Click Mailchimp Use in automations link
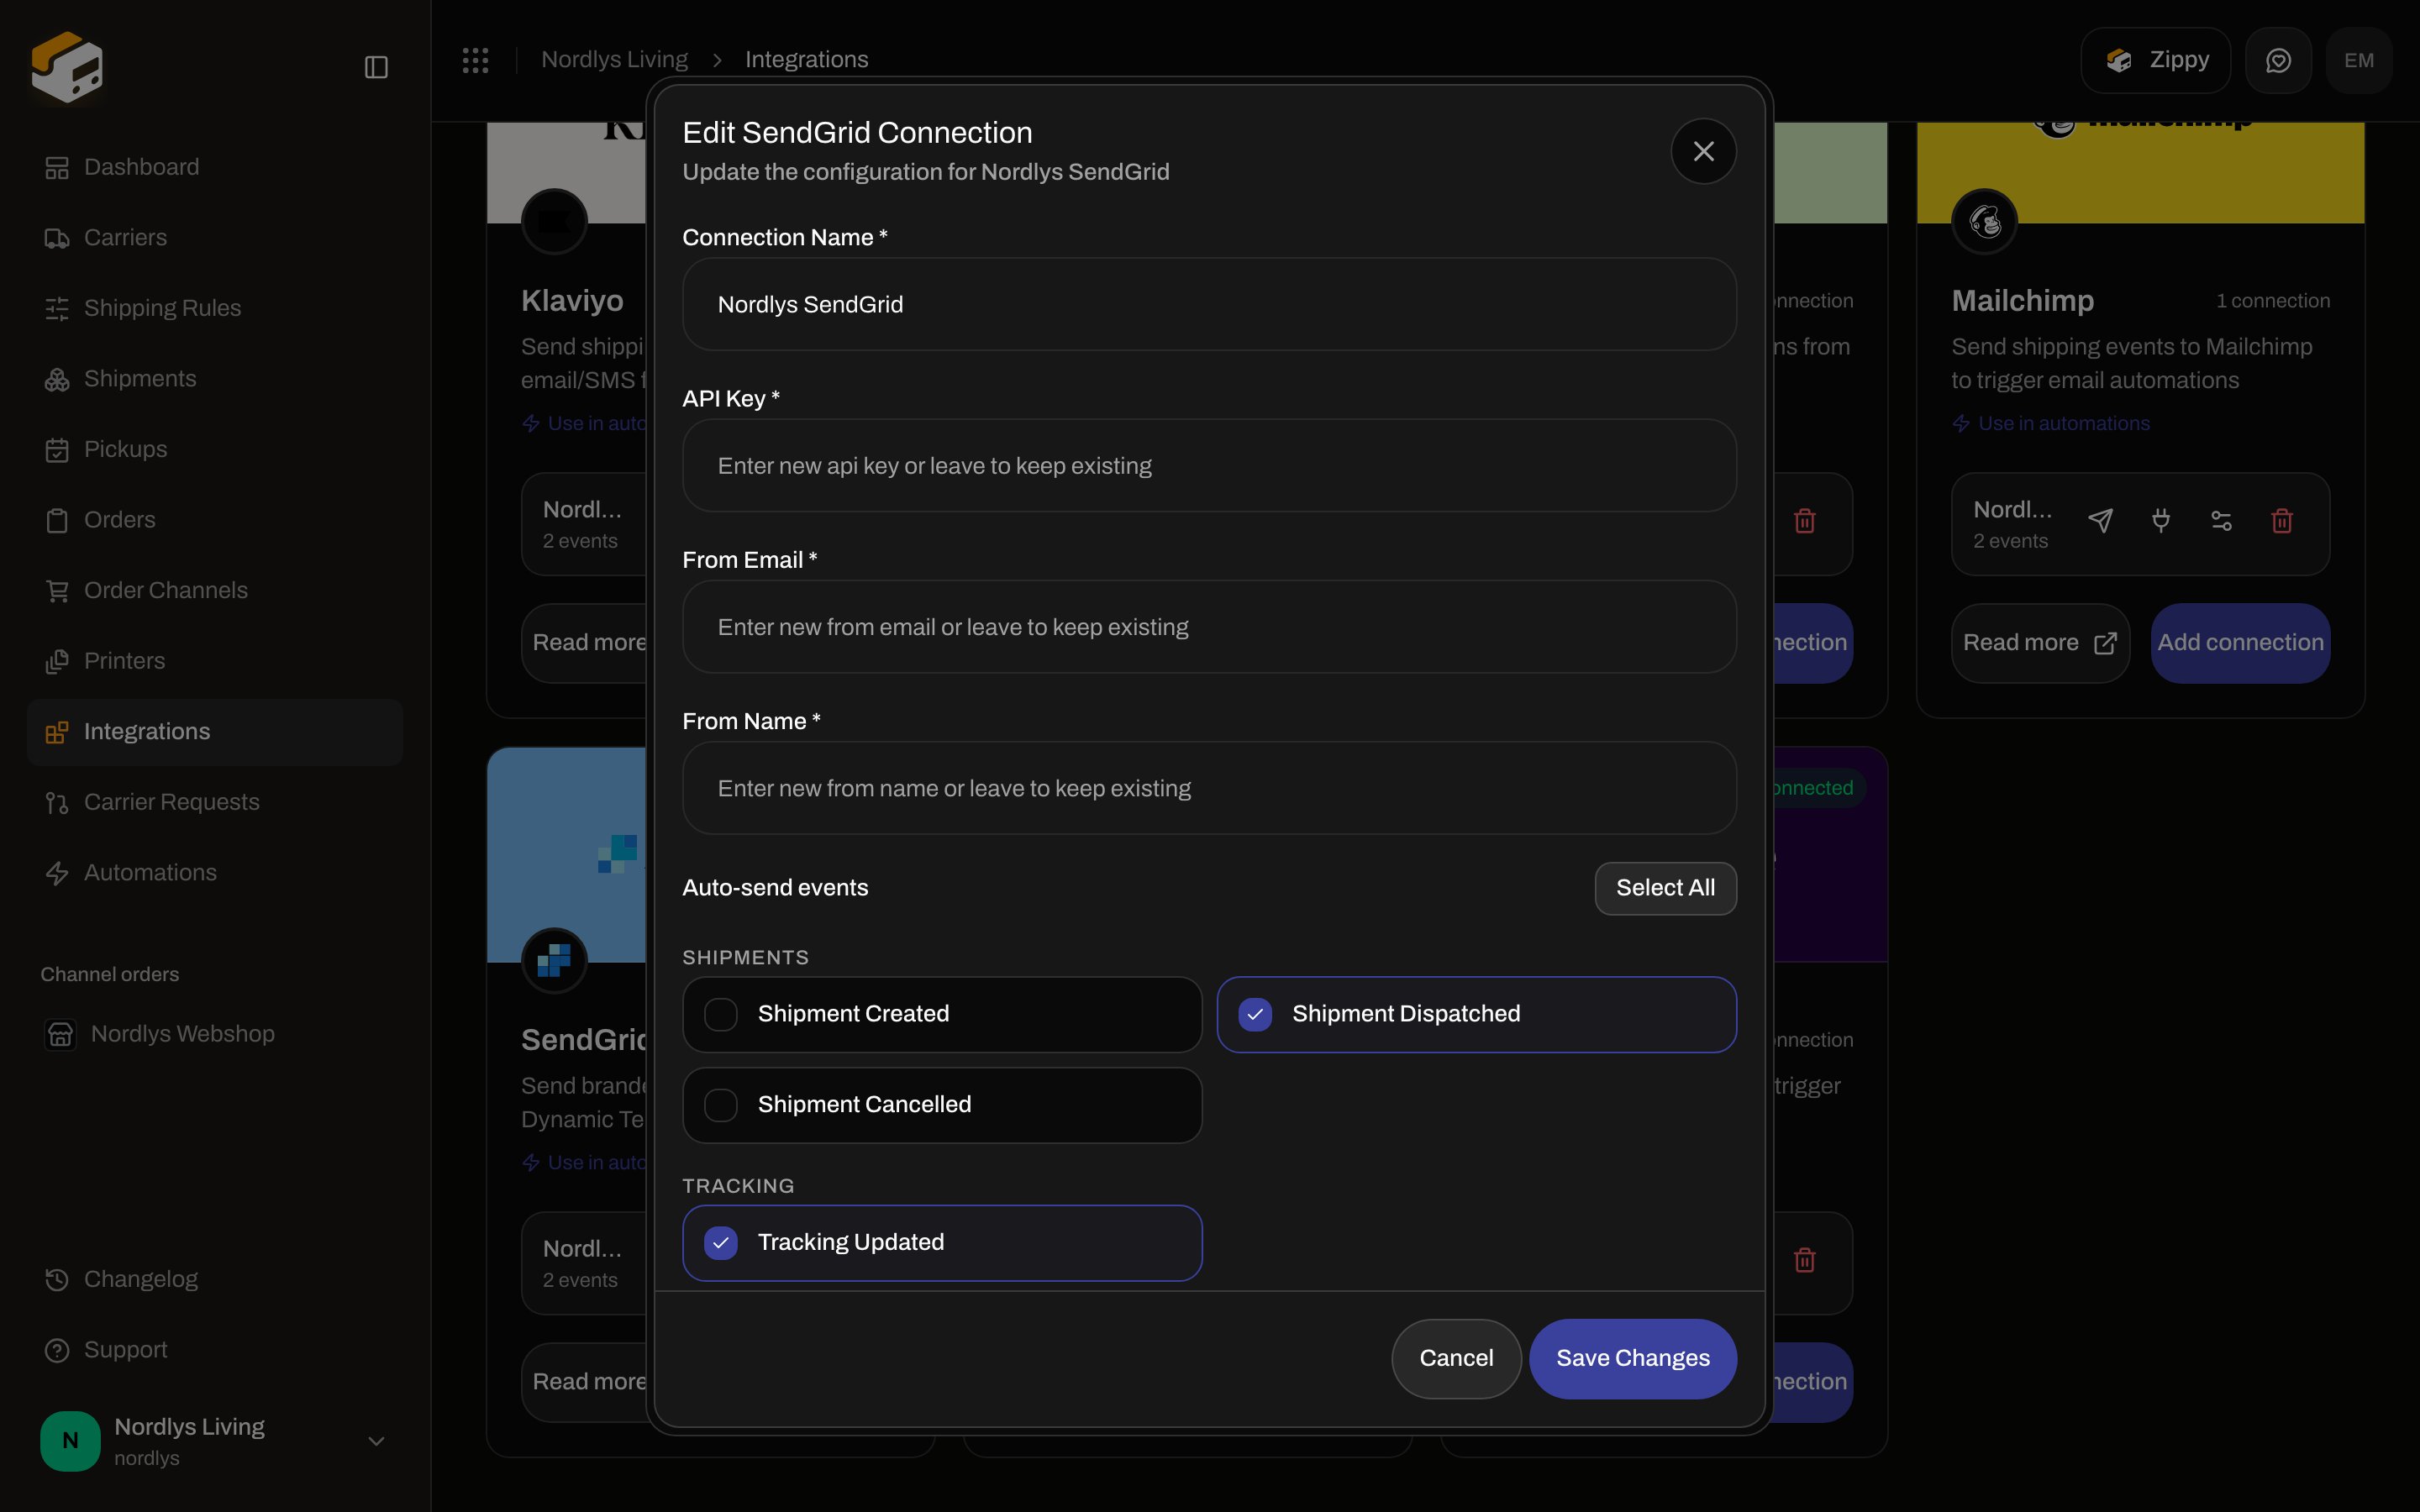The image size is (2420, 1512). tap(2051, 424)
